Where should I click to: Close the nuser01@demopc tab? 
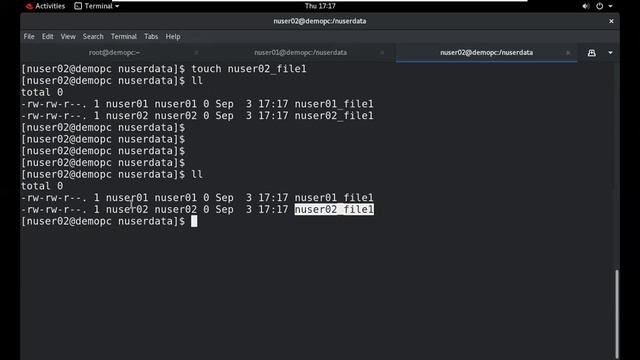tap(382, 53)
